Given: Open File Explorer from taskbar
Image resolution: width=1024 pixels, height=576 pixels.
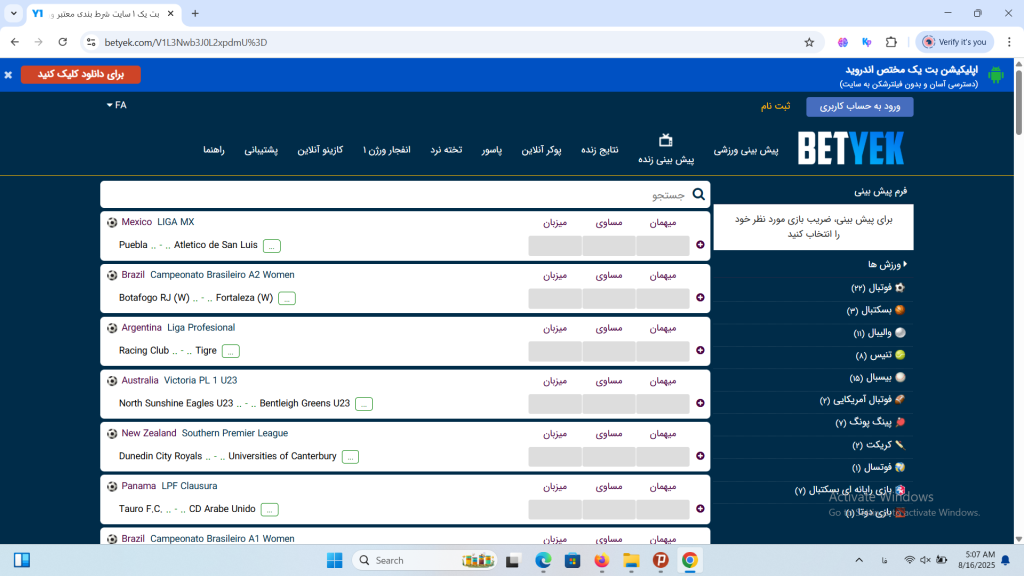Looking at the screenshot, I should tap(631, 560).
